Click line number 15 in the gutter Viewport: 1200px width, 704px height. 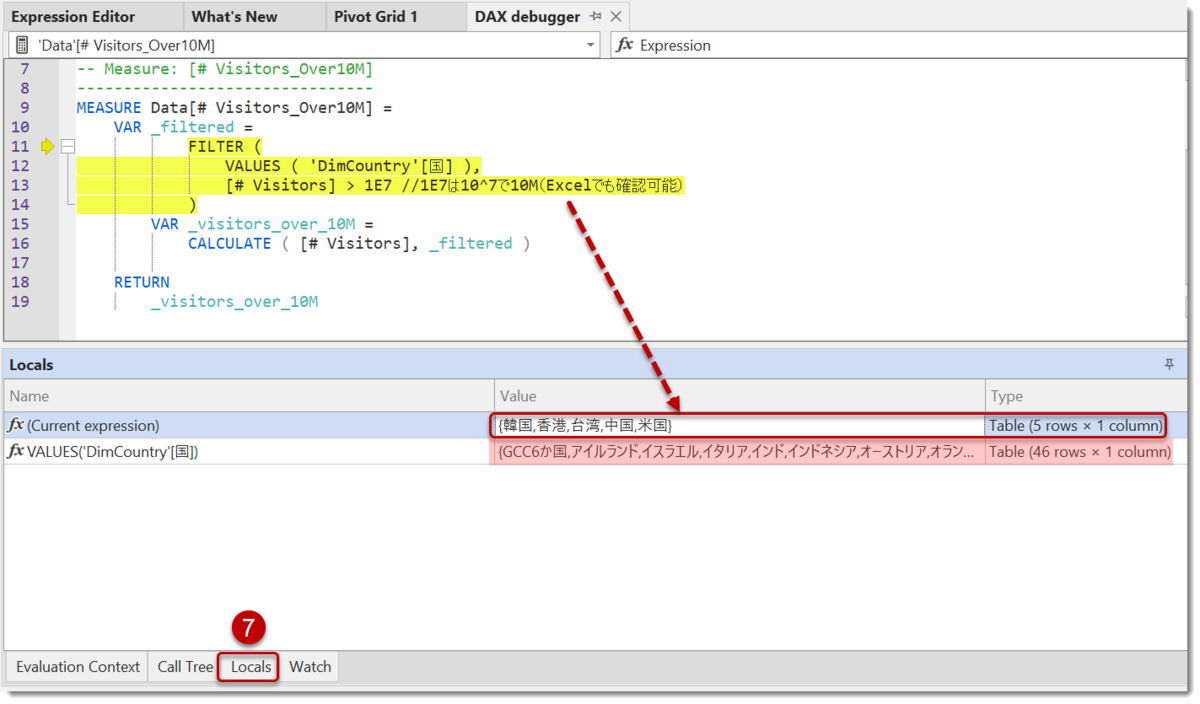20,224
